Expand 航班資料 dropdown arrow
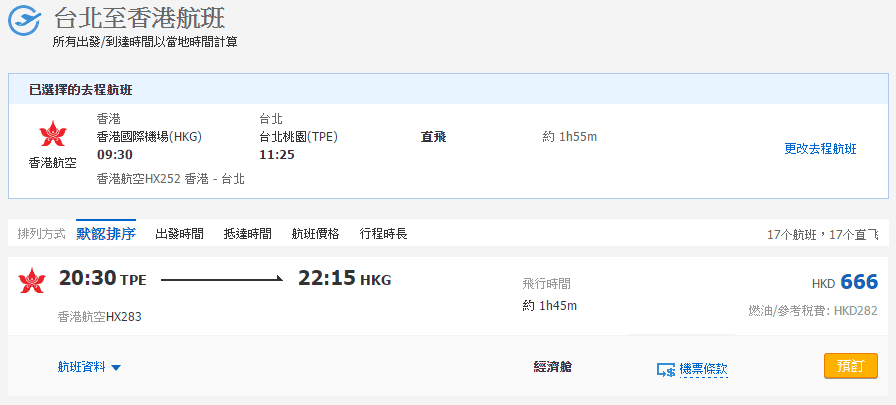This screenshot has height=405, width=896. click(x=116, y=368)
